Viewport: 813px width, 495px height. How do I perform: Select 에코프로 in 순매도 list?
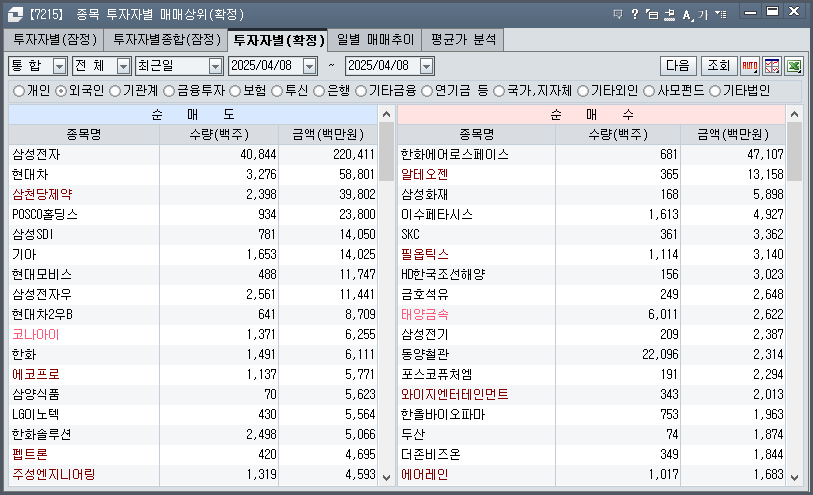coord(36,375)
